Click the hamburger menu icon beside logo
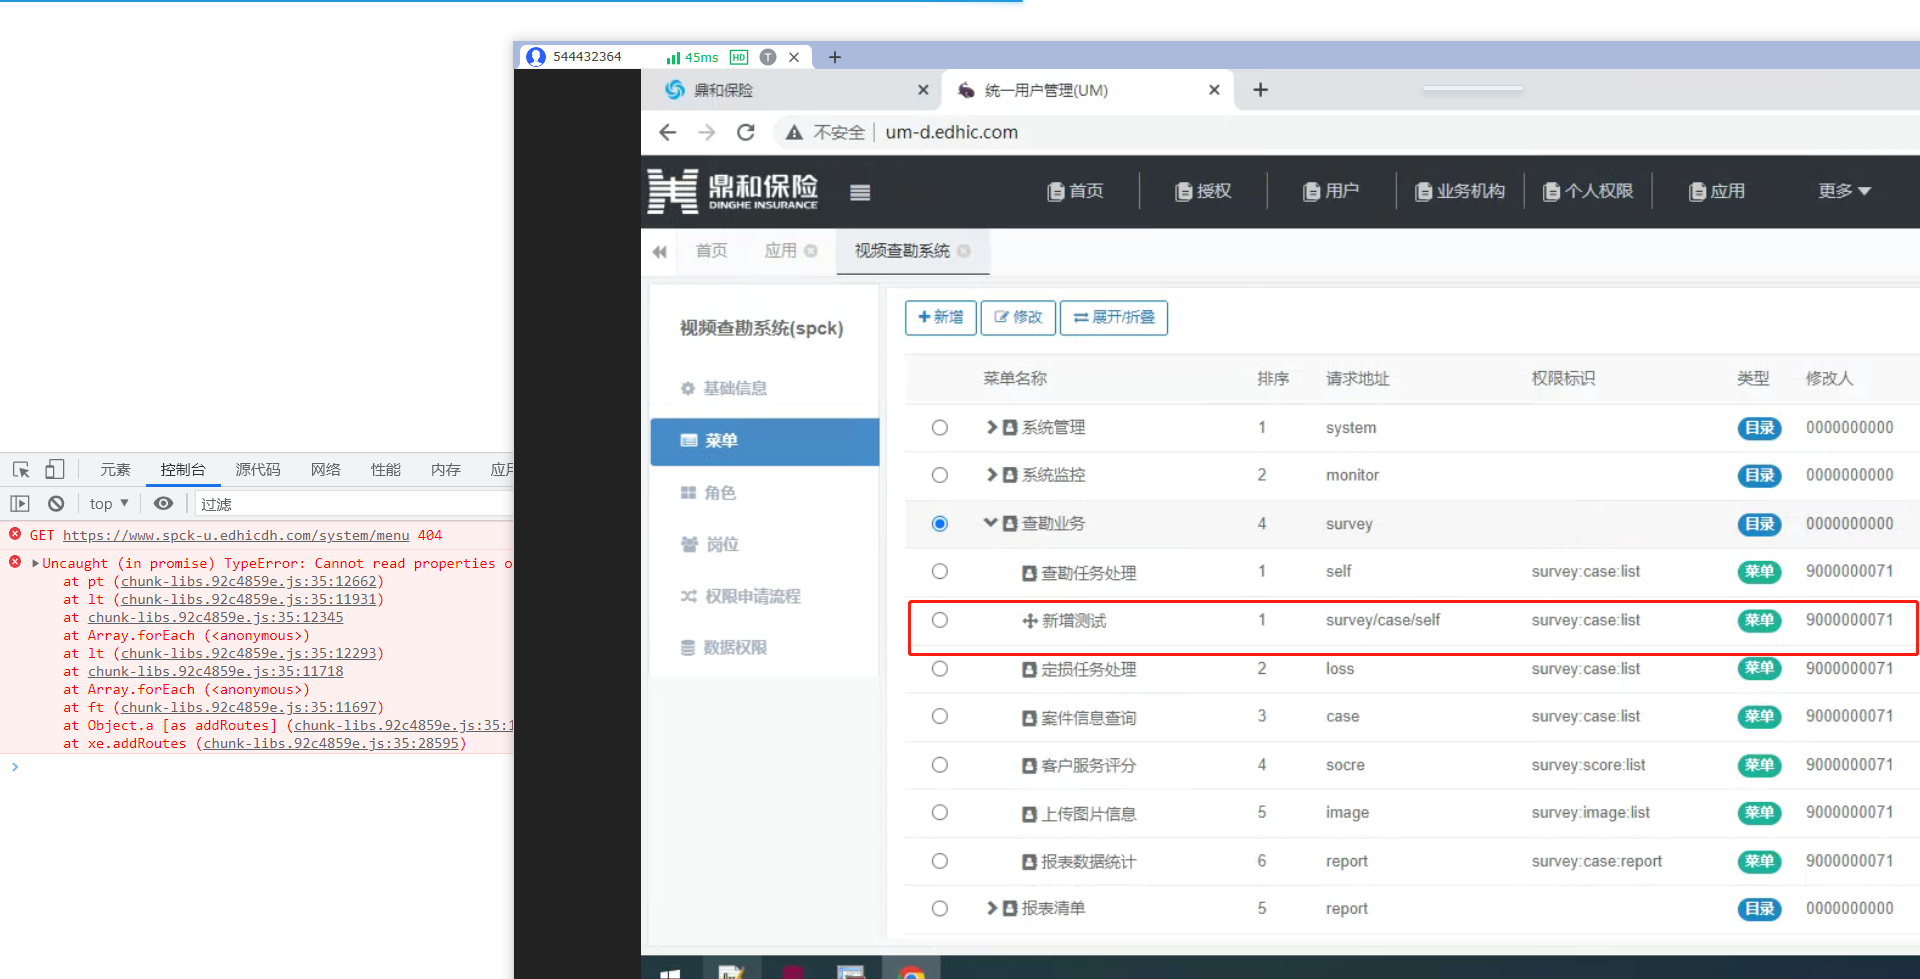Viewport: 1920px width, 979px height. coord(860,192)
